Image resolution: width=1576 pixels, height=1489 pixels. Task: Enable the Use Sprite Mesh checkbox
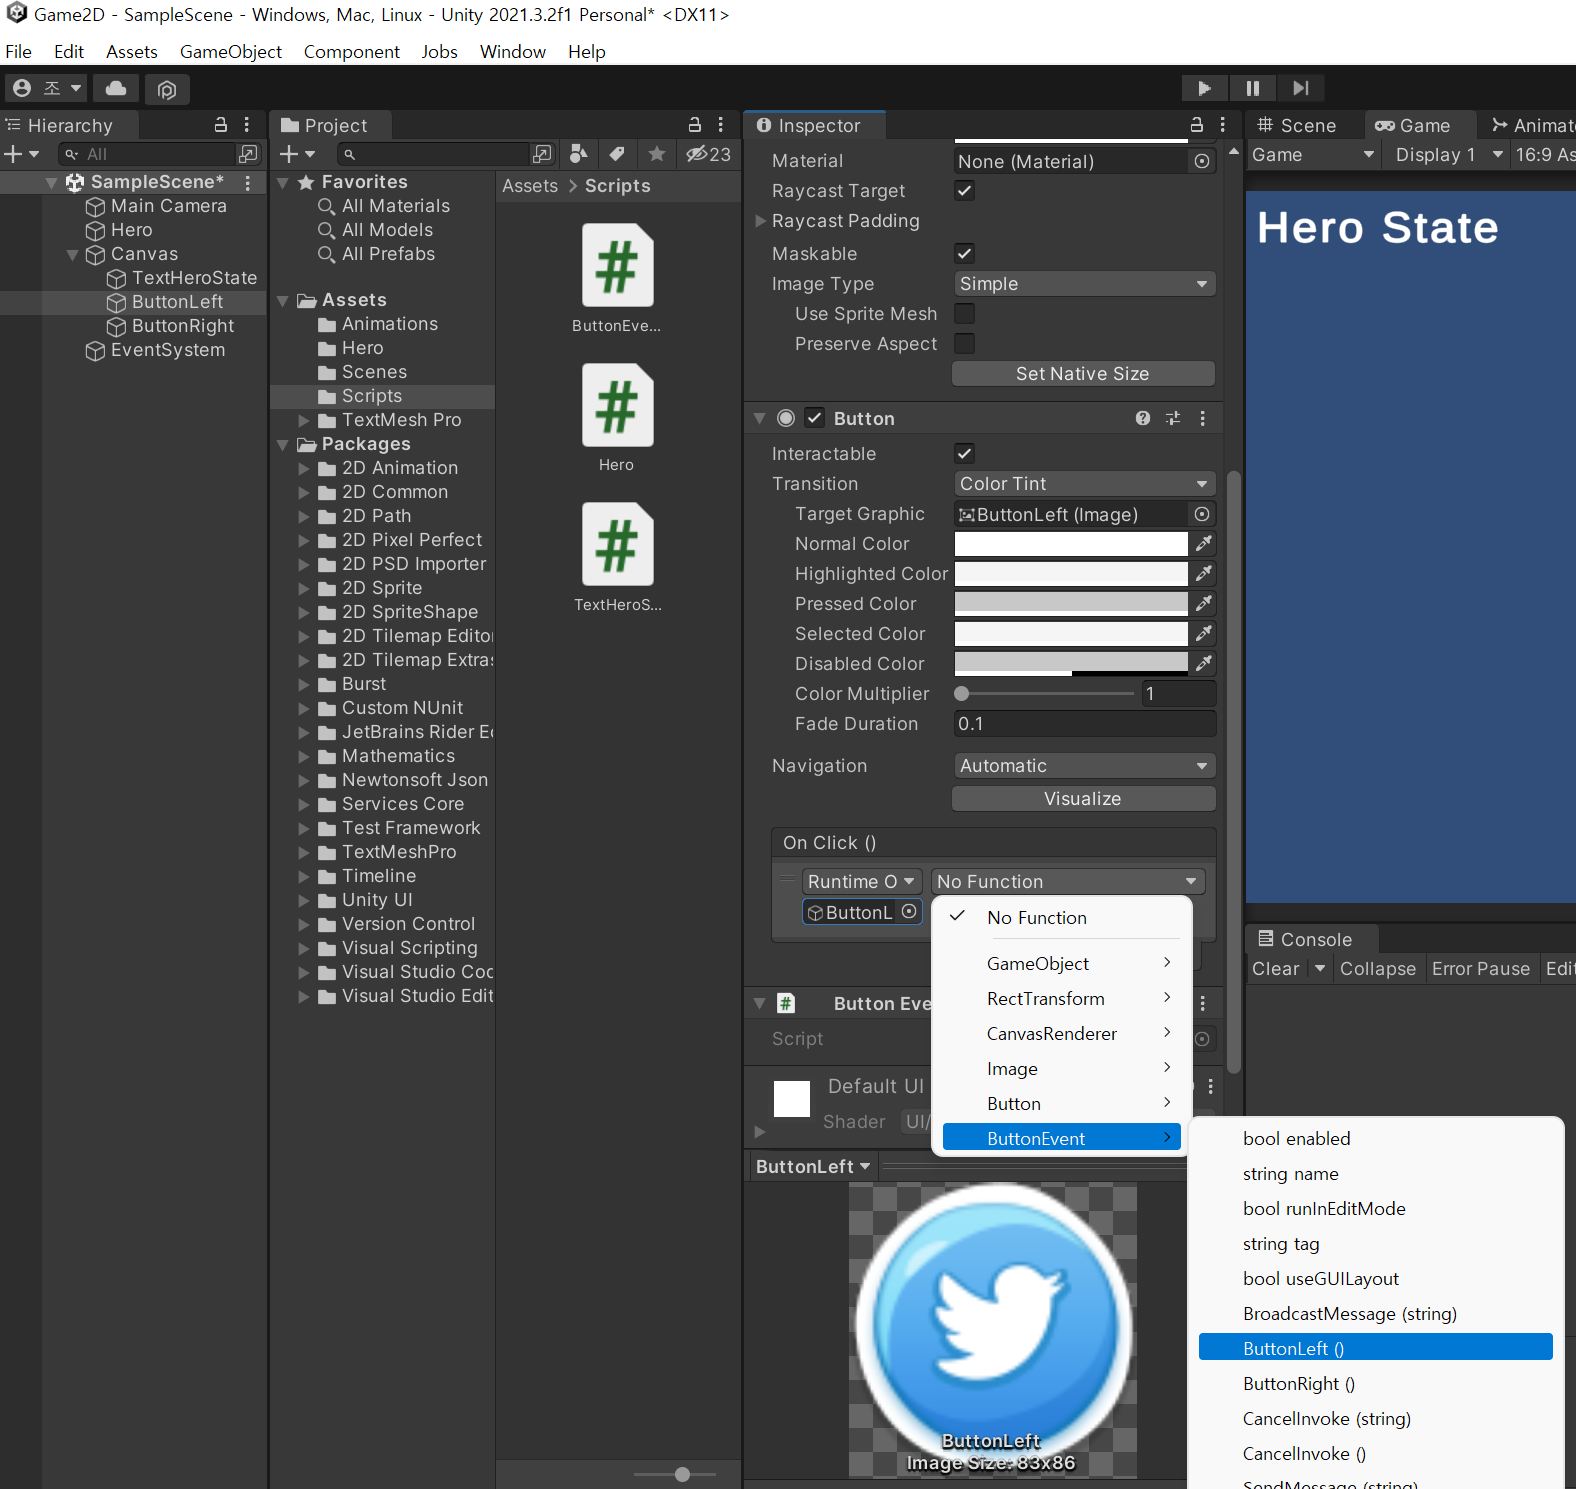[964, 313]
